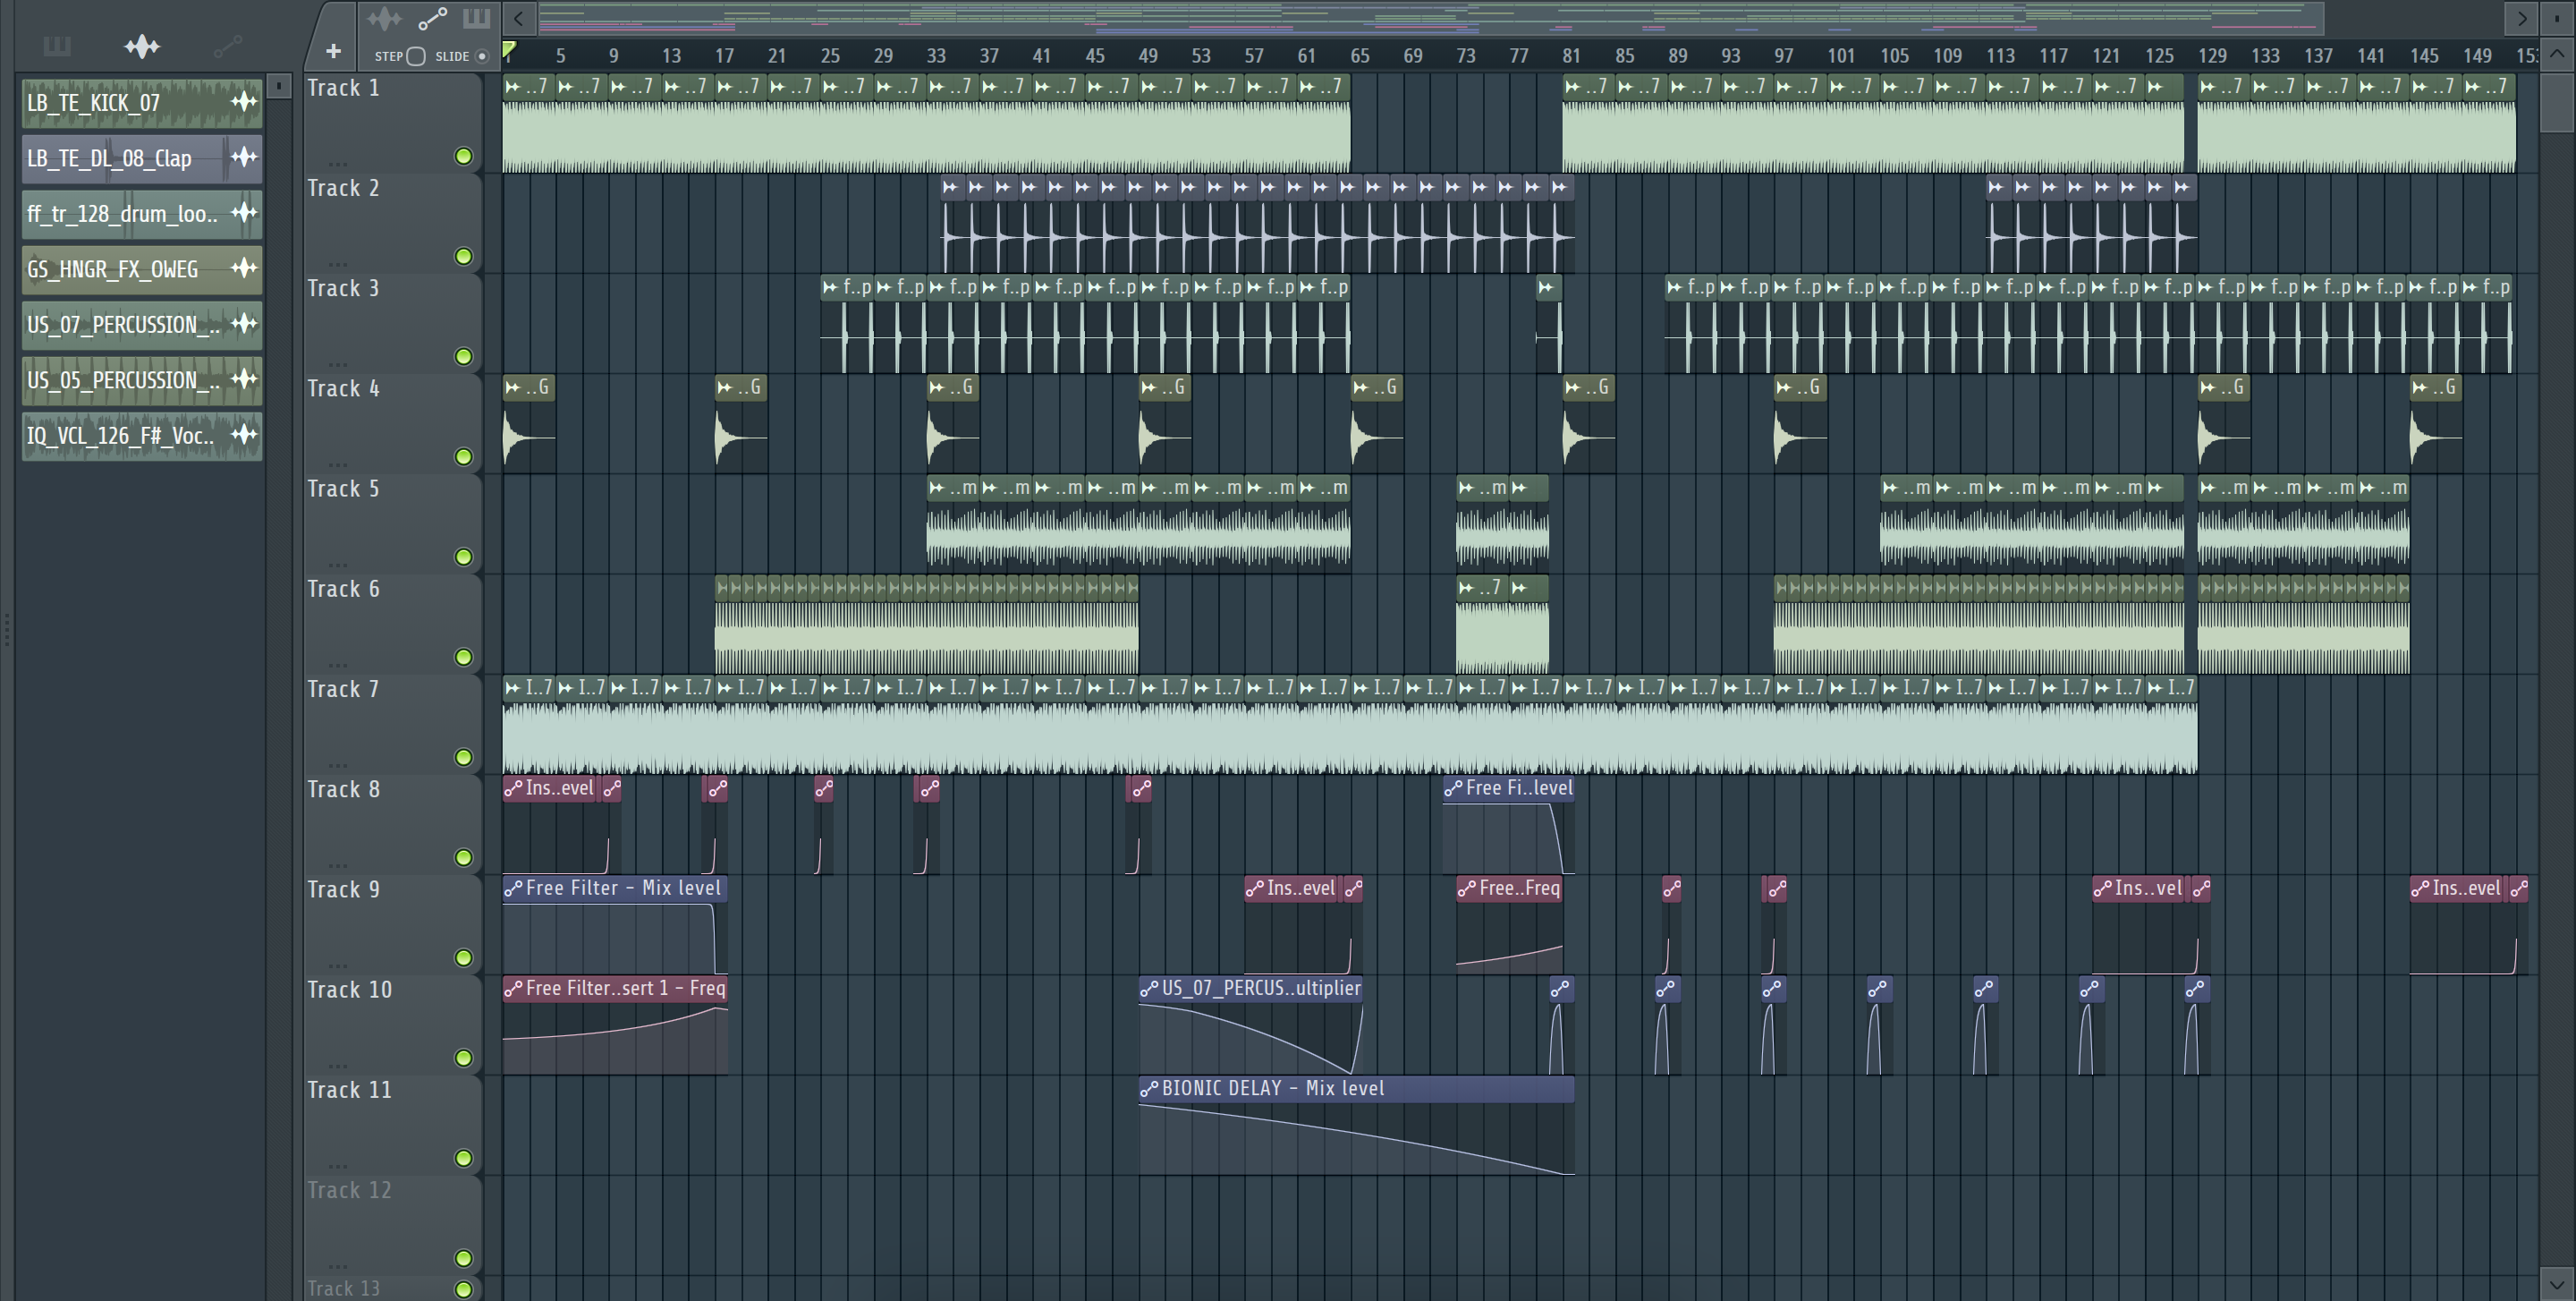Click the playlist overview minimap

coord(1430,18)
